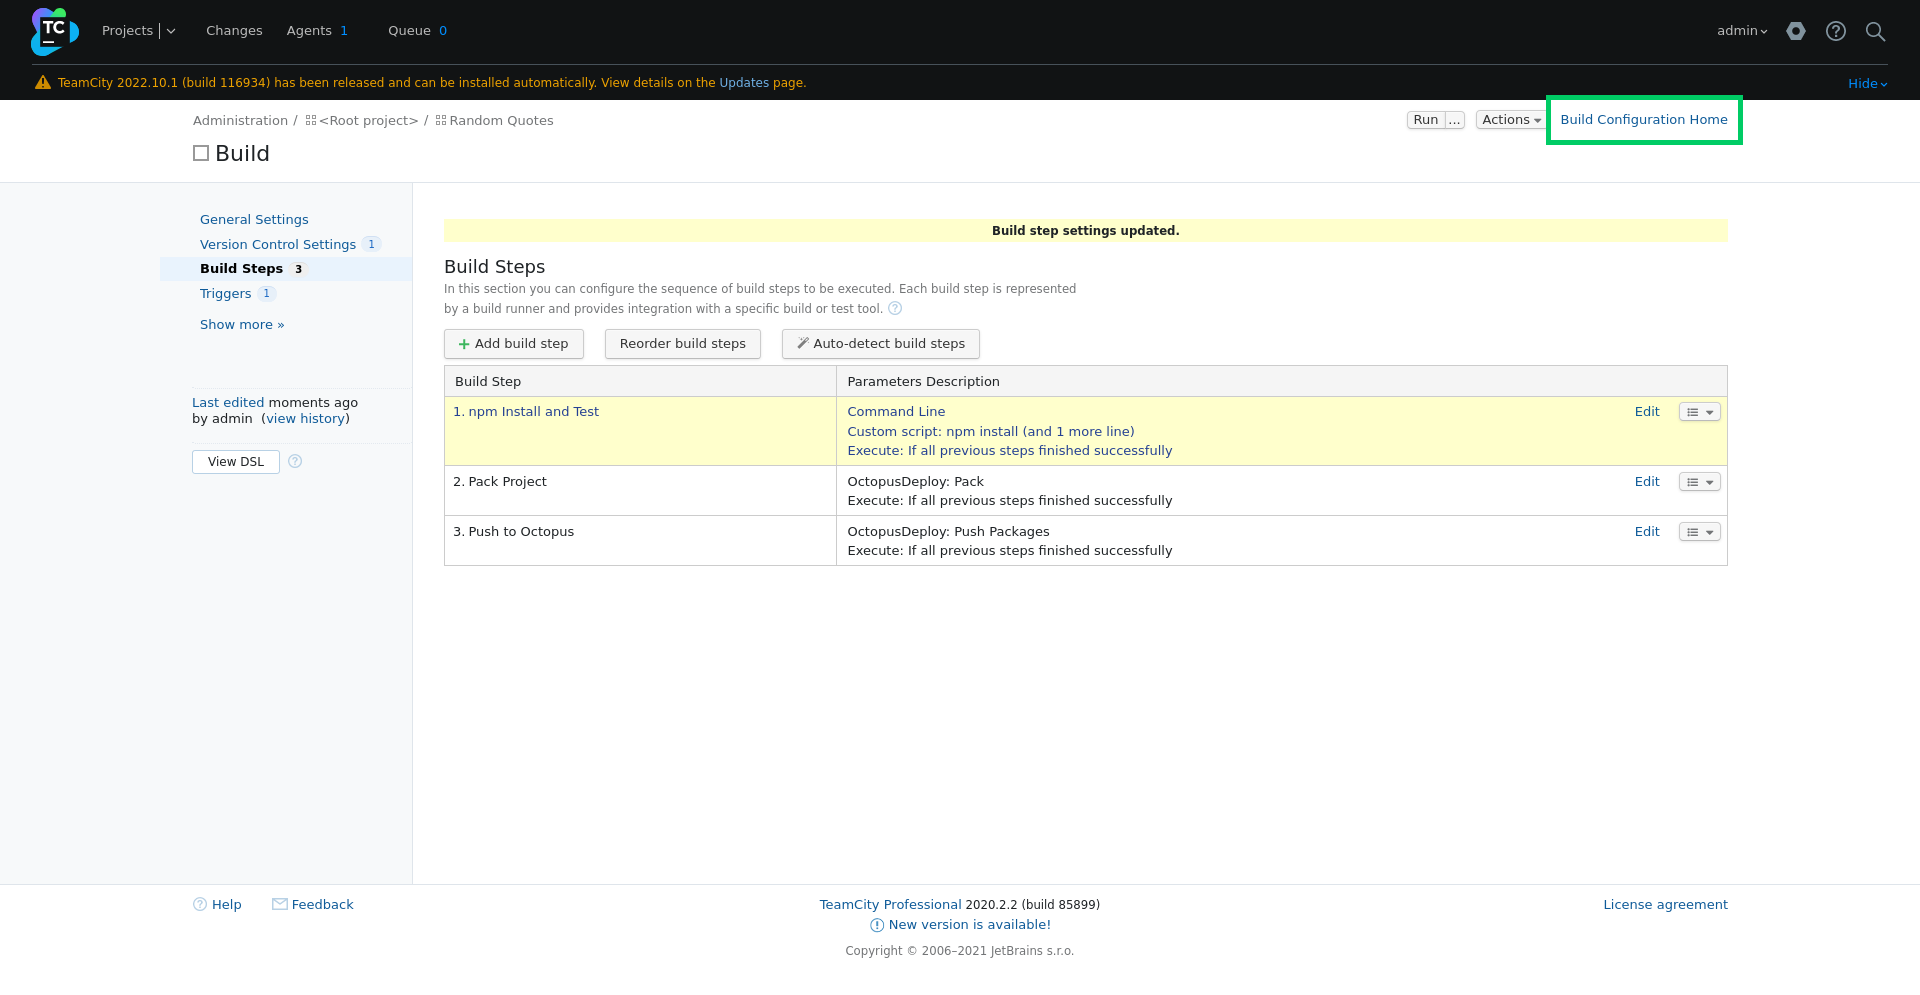Click the New version available info icon
This screenshot has height=995, width=1920.
877,925
